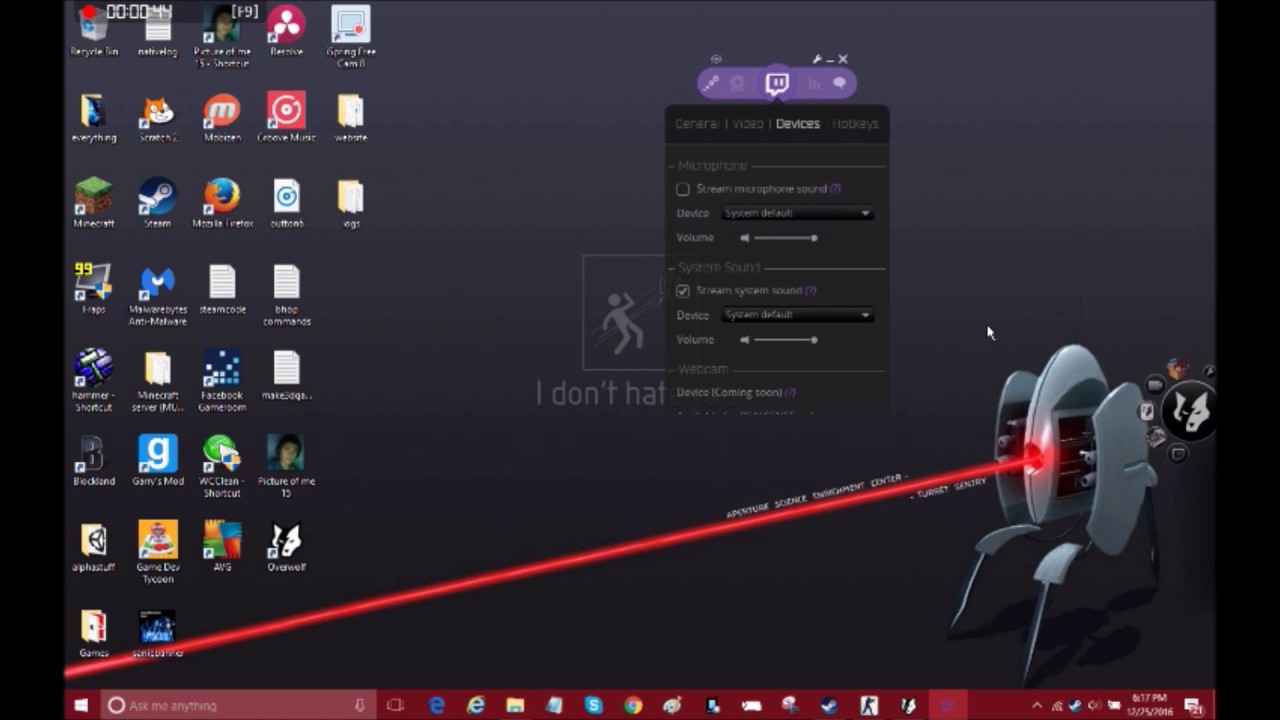Open the Windows Start button

[81, 705]
